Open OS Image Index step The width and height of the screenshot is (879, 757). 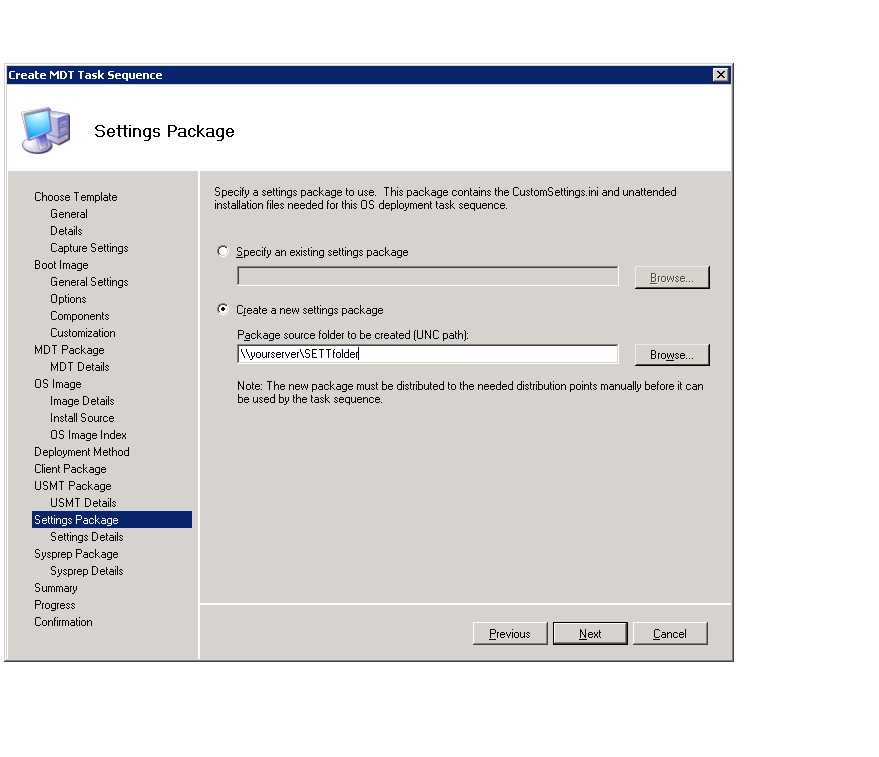point(88,435)
